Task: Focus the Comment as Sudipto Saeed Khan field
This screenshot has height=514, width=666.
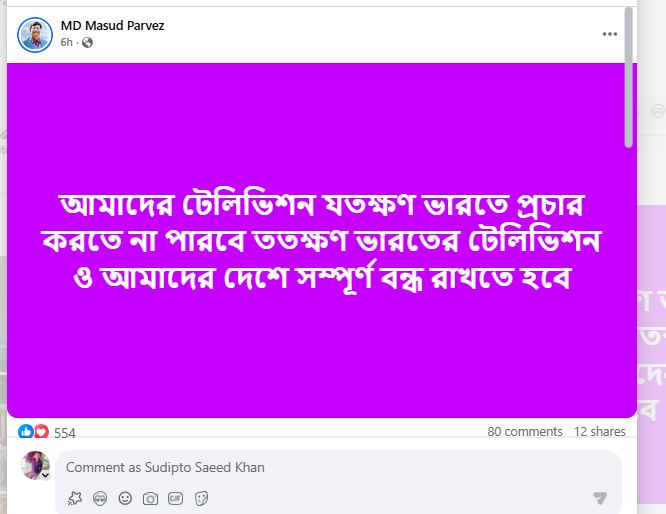Action: coord(338,467)
